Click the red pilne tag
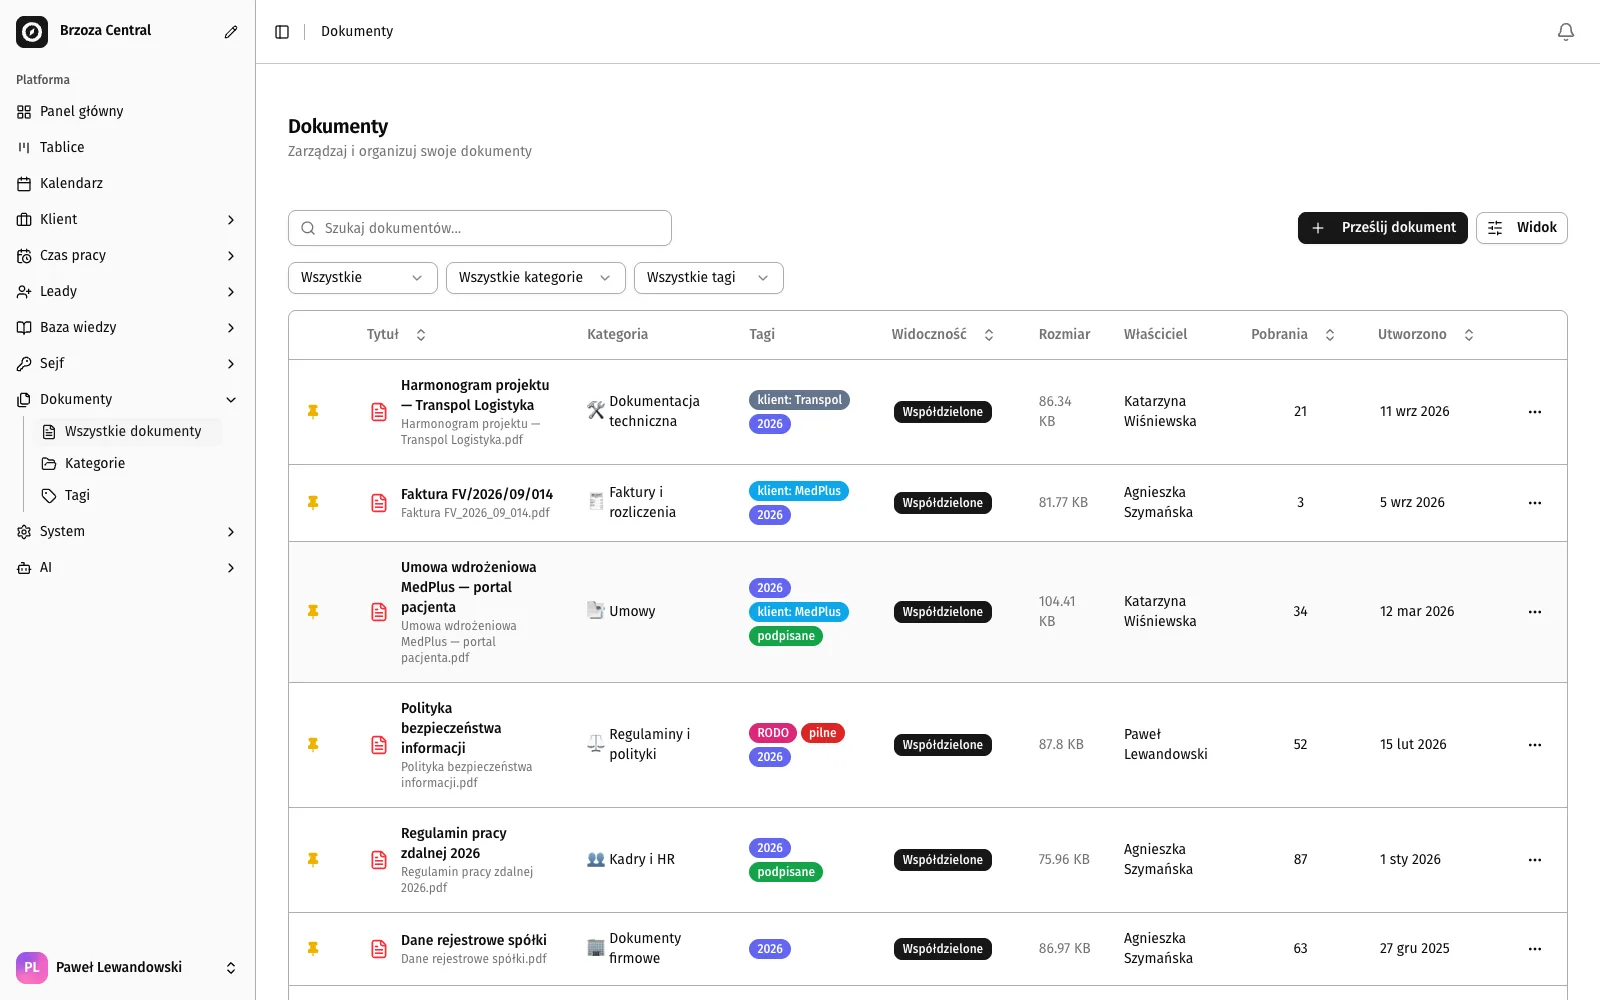This screenshot has width=1600, height=1000. tap(823, 733)
